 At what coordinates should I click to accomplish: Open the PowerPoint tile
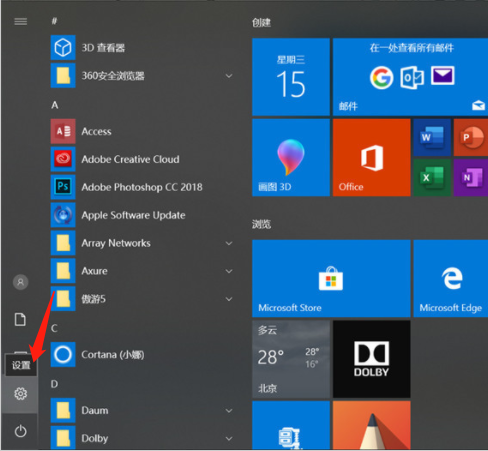[471, 138]
